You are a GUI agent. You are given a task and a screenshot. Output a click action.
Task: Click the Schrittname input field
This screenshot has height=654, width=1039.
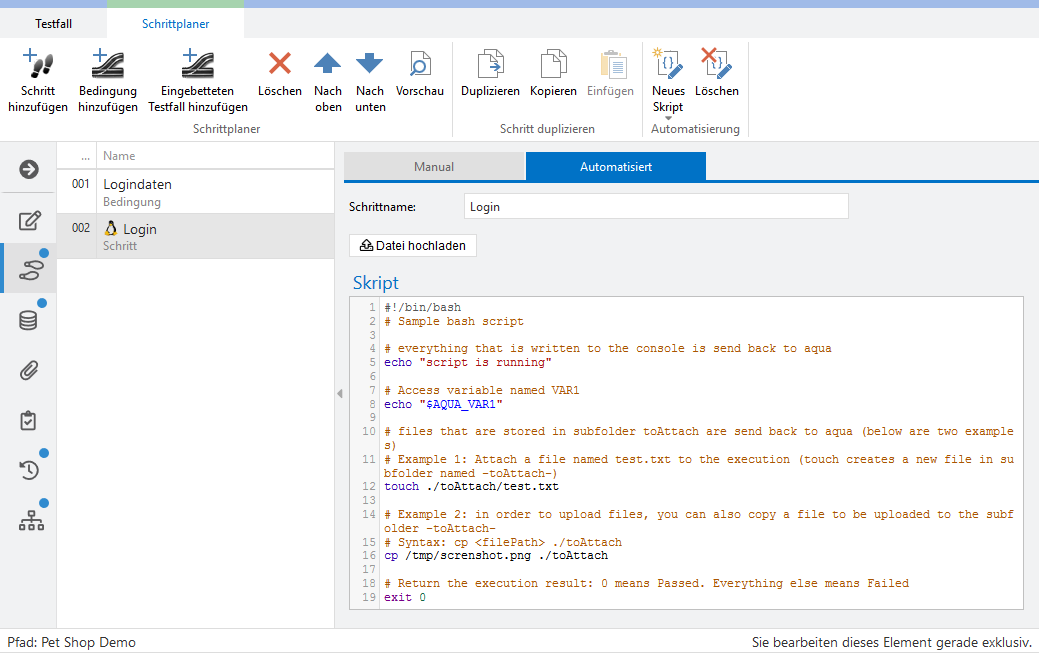pyautogui.click(x=656, y=207)
